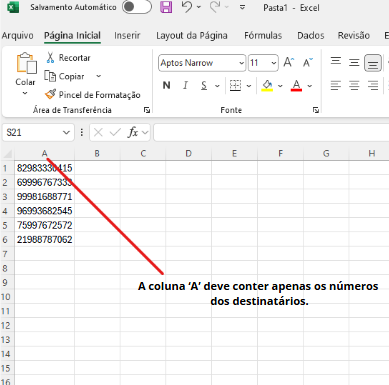389x385 pixels.
Task: Open the Dados tab
Action: (311, 35)
